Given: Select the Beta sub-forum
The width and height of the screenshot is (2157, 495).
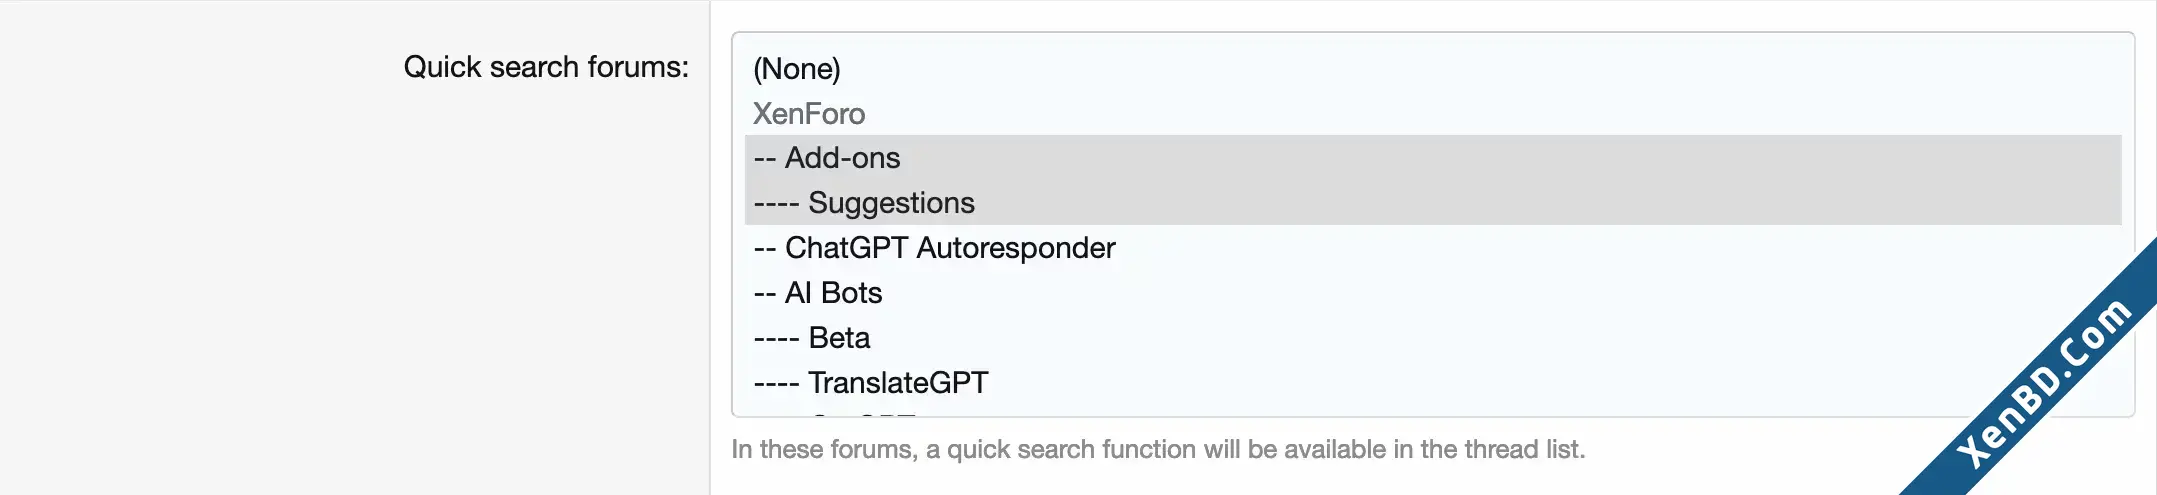Looking at the screenshot, I should (1432, 338).
